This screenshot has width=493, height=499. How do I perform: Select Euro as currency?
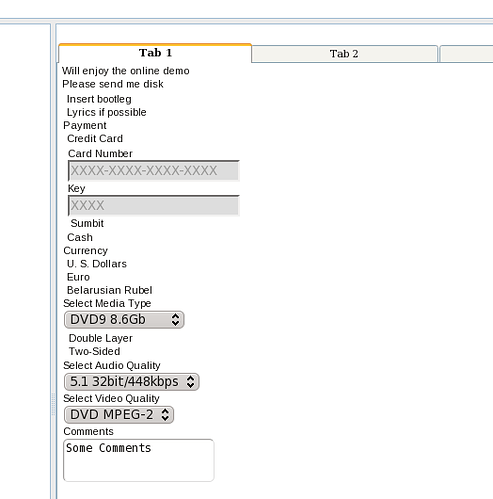click(78, 277)
